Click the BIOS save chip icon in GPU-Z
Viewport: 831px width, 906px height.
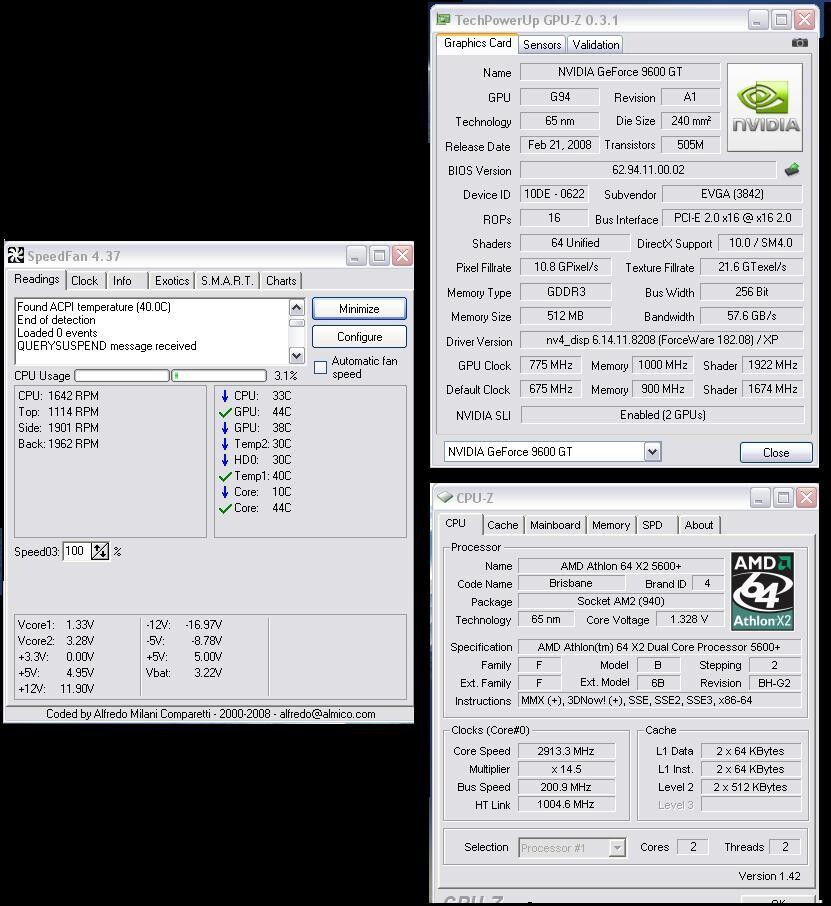792,169
